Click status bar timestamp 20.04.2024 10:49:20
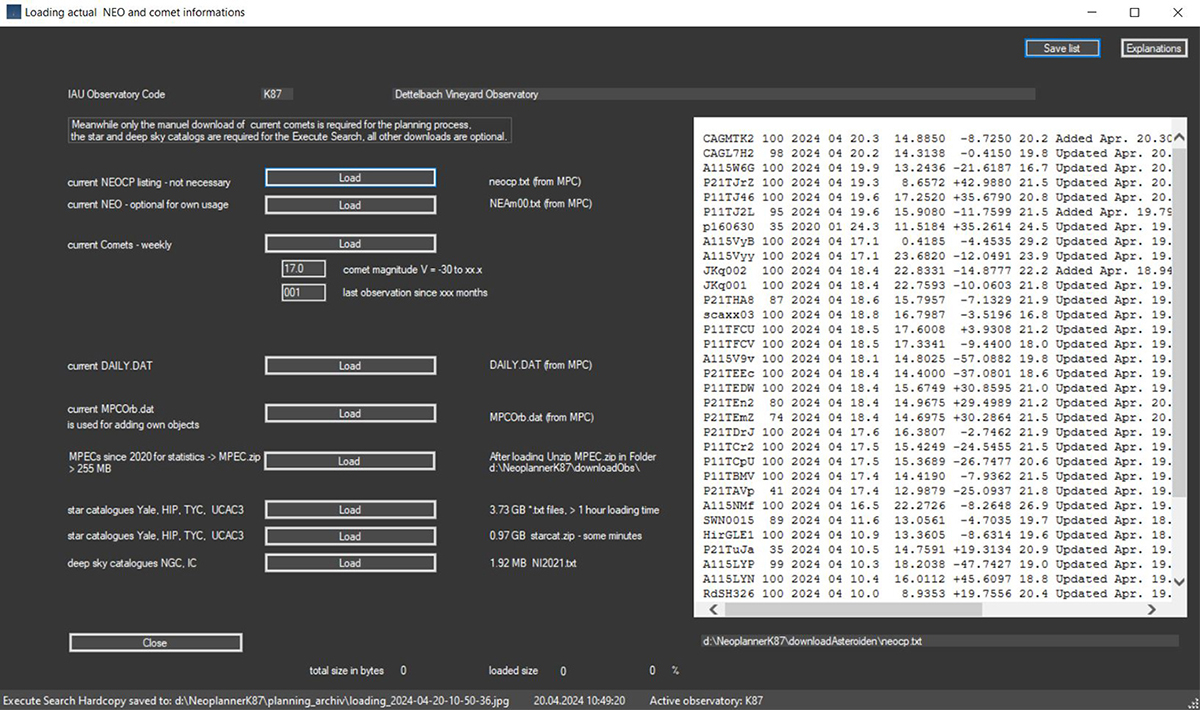 [578, 701]
